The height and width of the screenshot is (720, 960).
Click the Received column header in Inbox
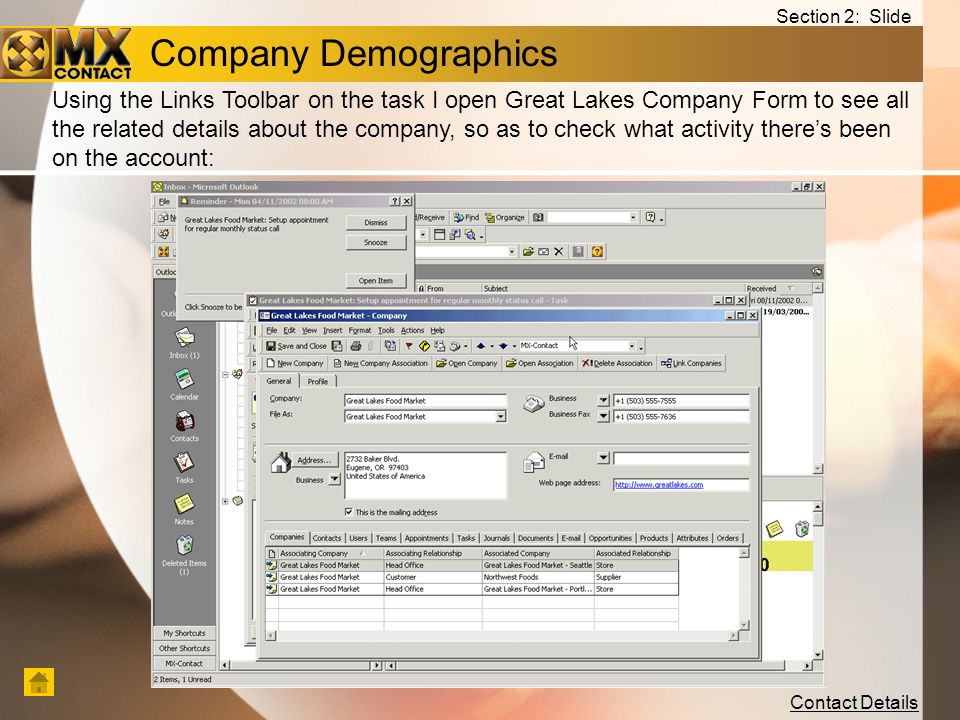tap(778, 288)
